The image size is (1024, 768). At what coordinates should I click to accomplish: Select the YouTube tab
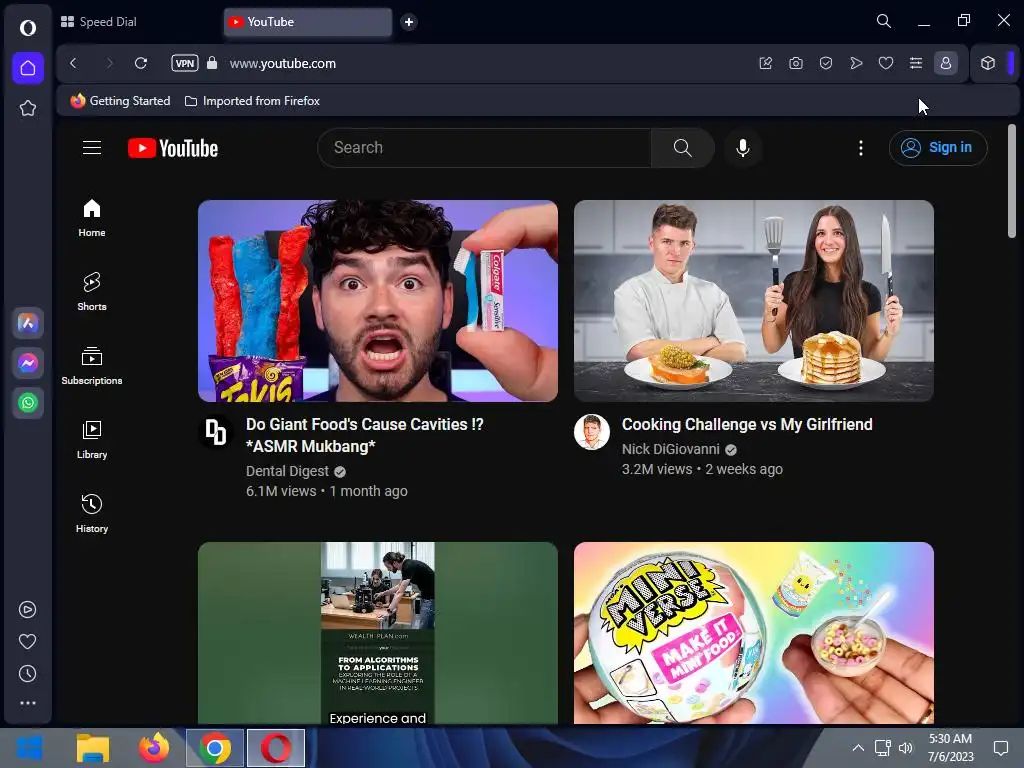tap(308, 22)
